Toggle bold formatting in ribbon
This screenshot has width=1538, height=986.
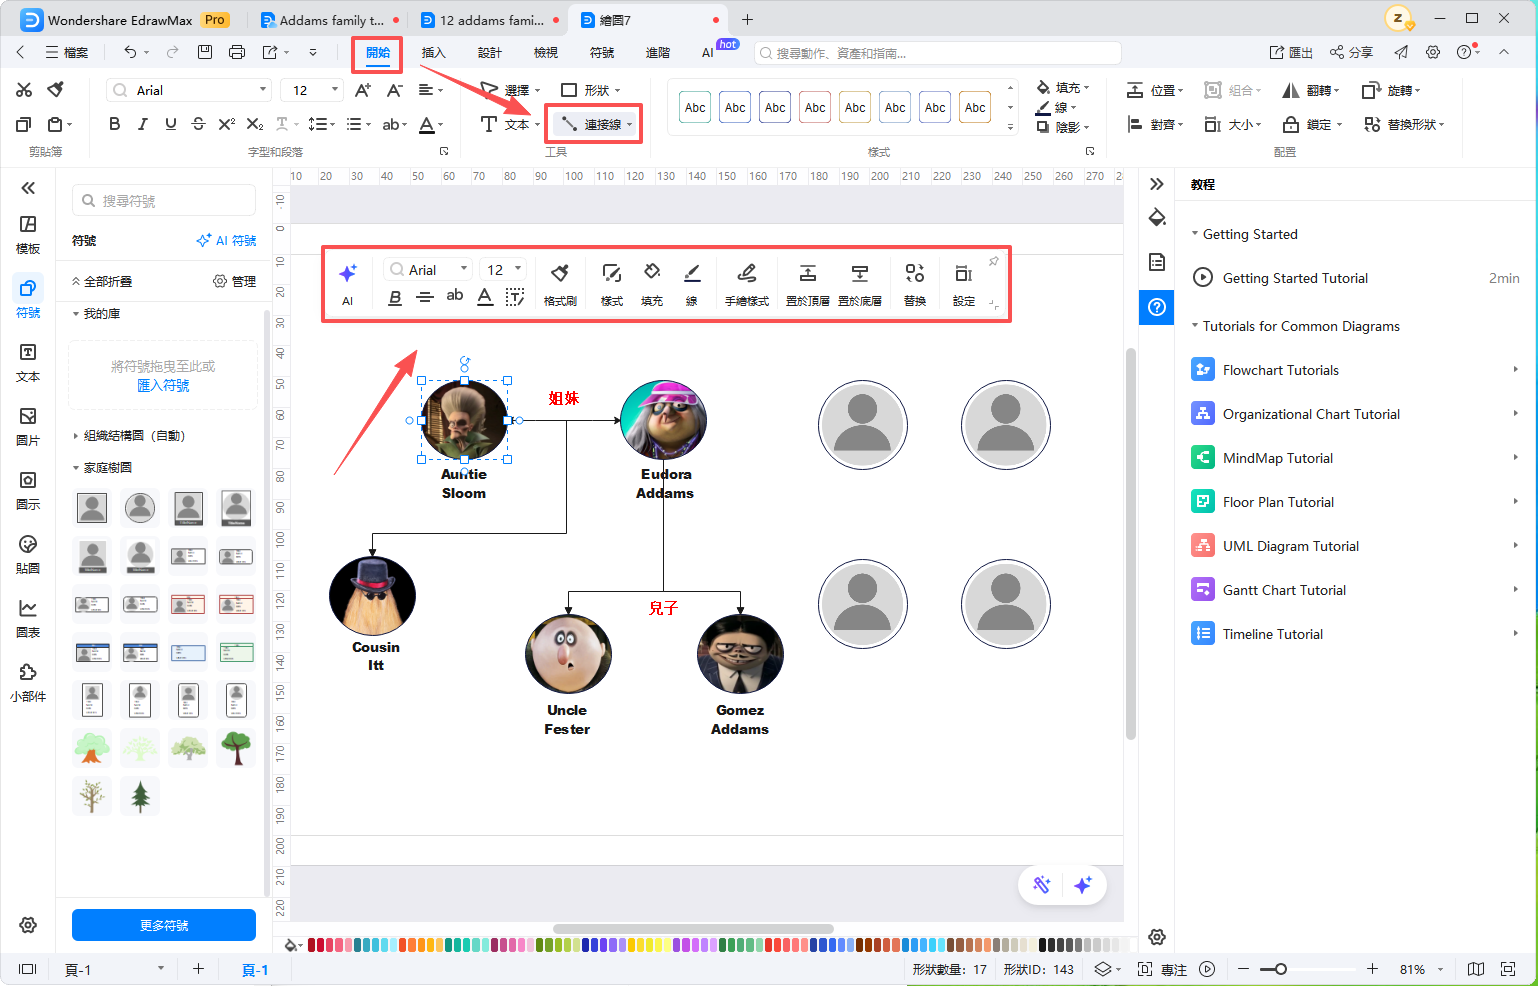[x=114, y=124]
